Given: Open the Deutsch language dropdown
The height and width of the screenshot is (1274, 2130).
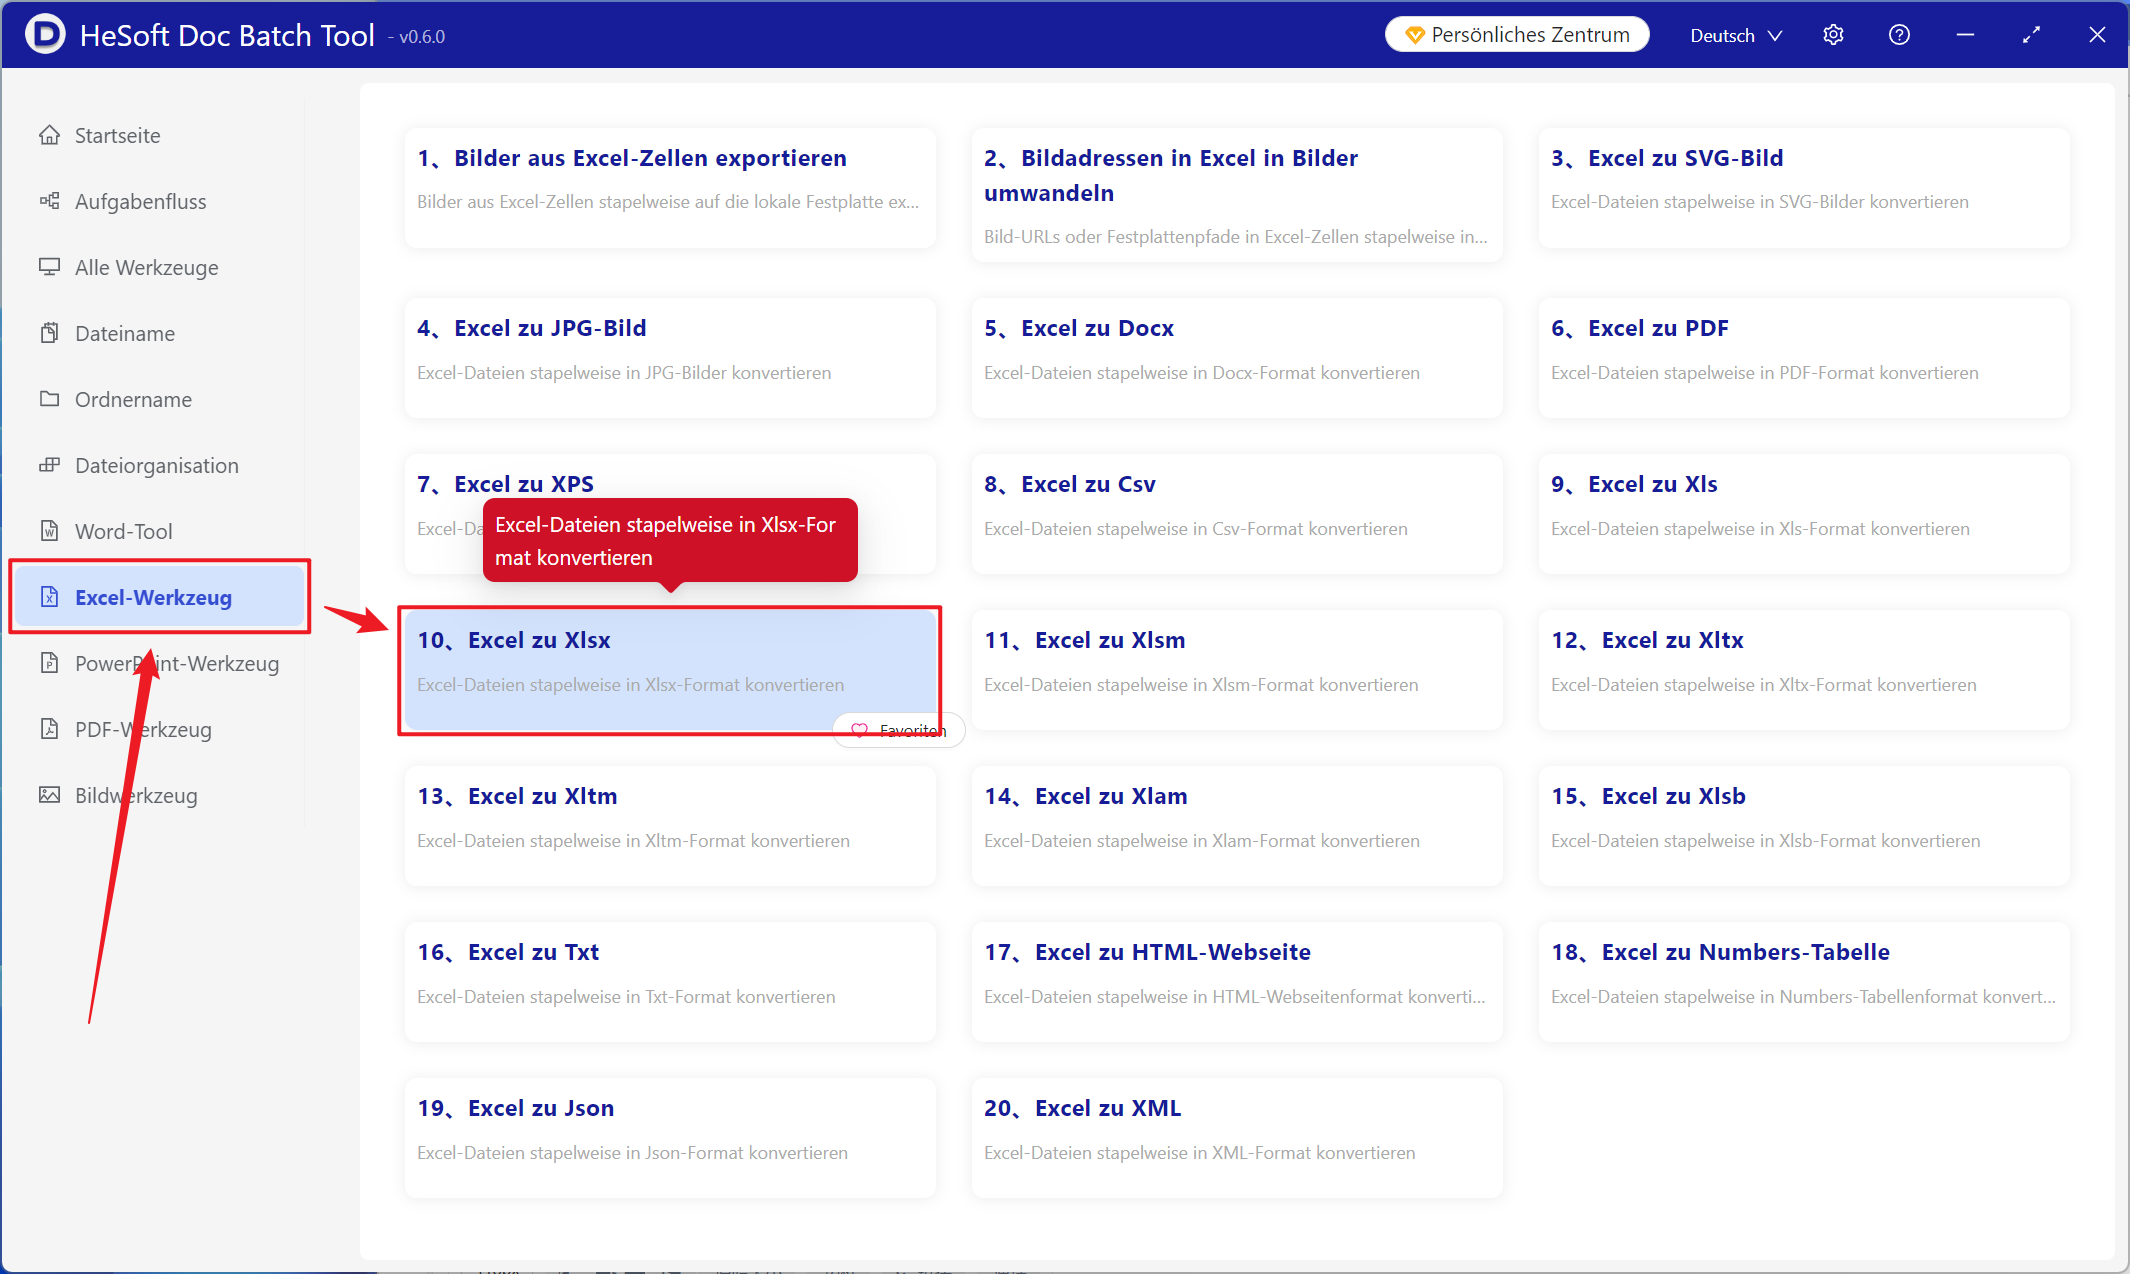Looking at the screenshot, I should (1736, 35).
